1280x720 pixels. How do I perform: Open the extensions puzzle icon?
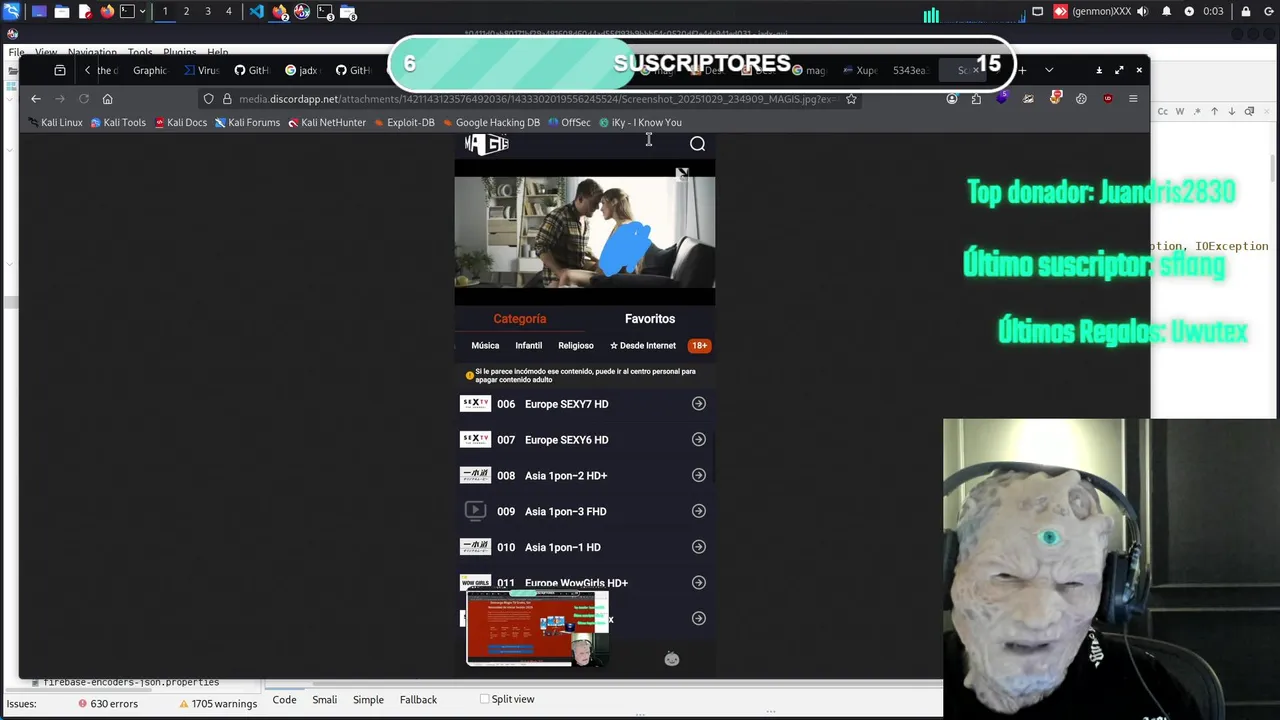click(x=976, y=99)
